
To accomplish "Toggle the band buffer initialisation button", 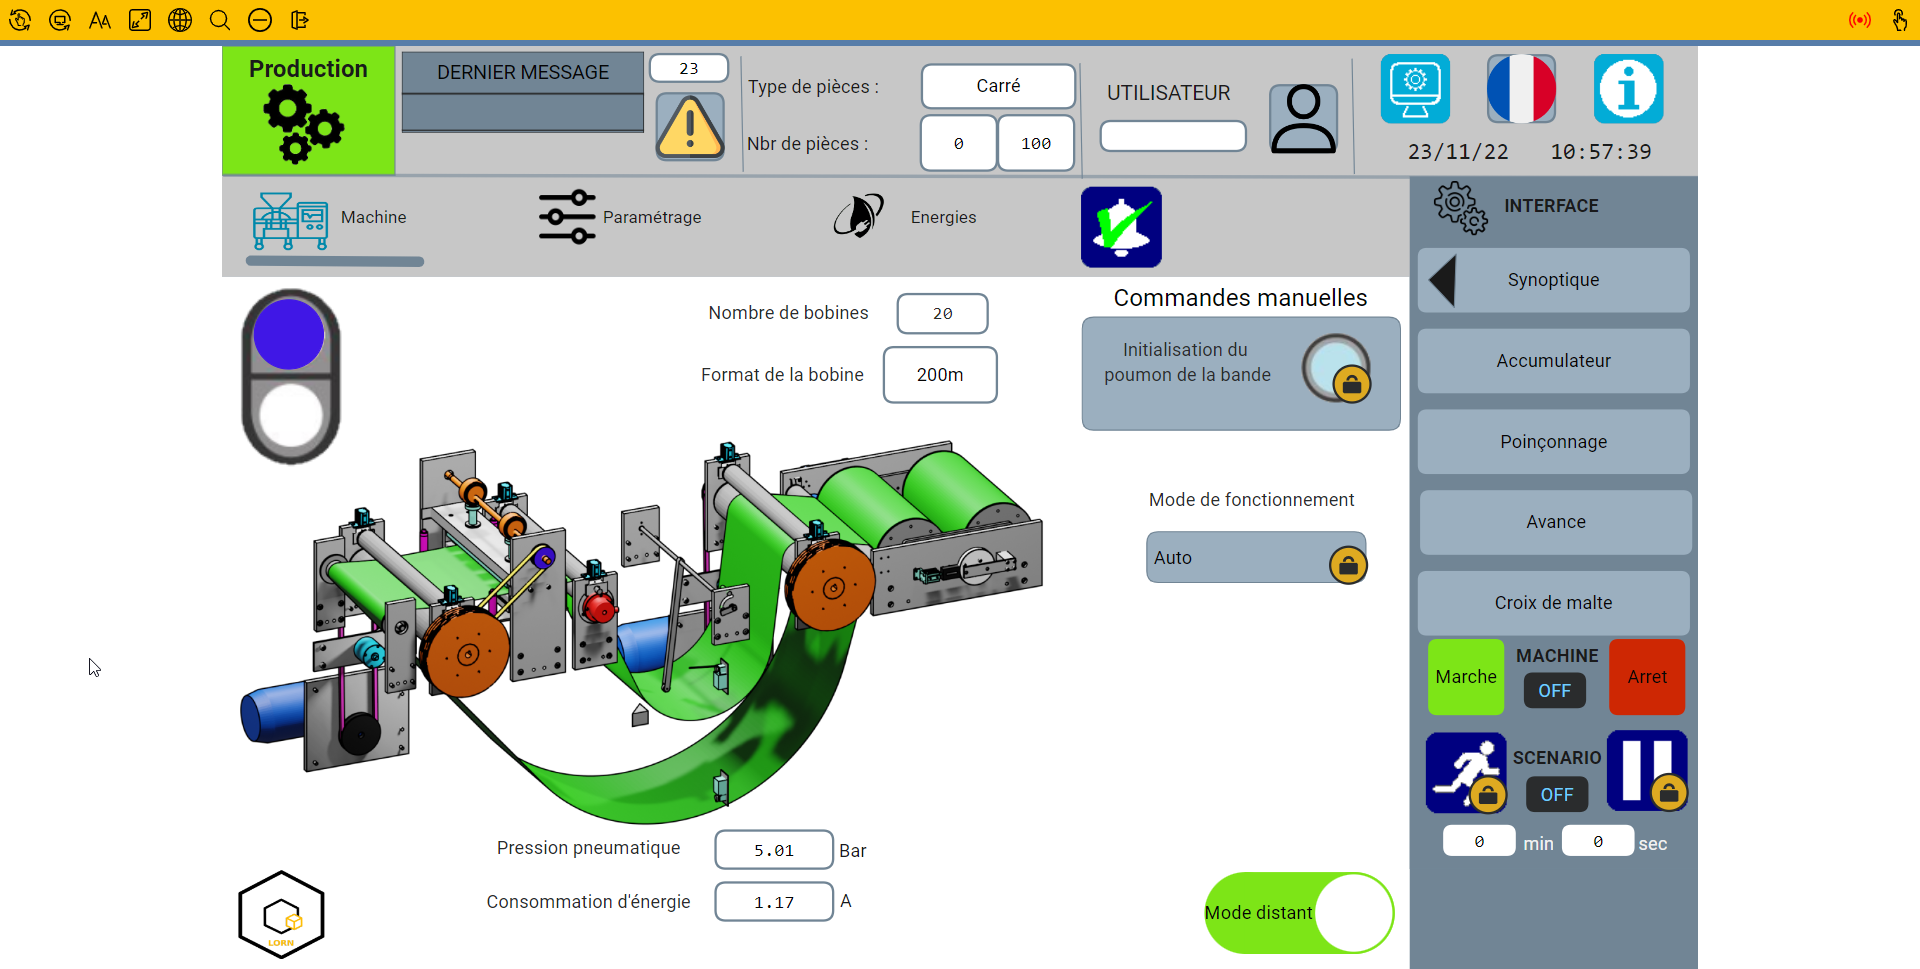I will point(1335,369).
